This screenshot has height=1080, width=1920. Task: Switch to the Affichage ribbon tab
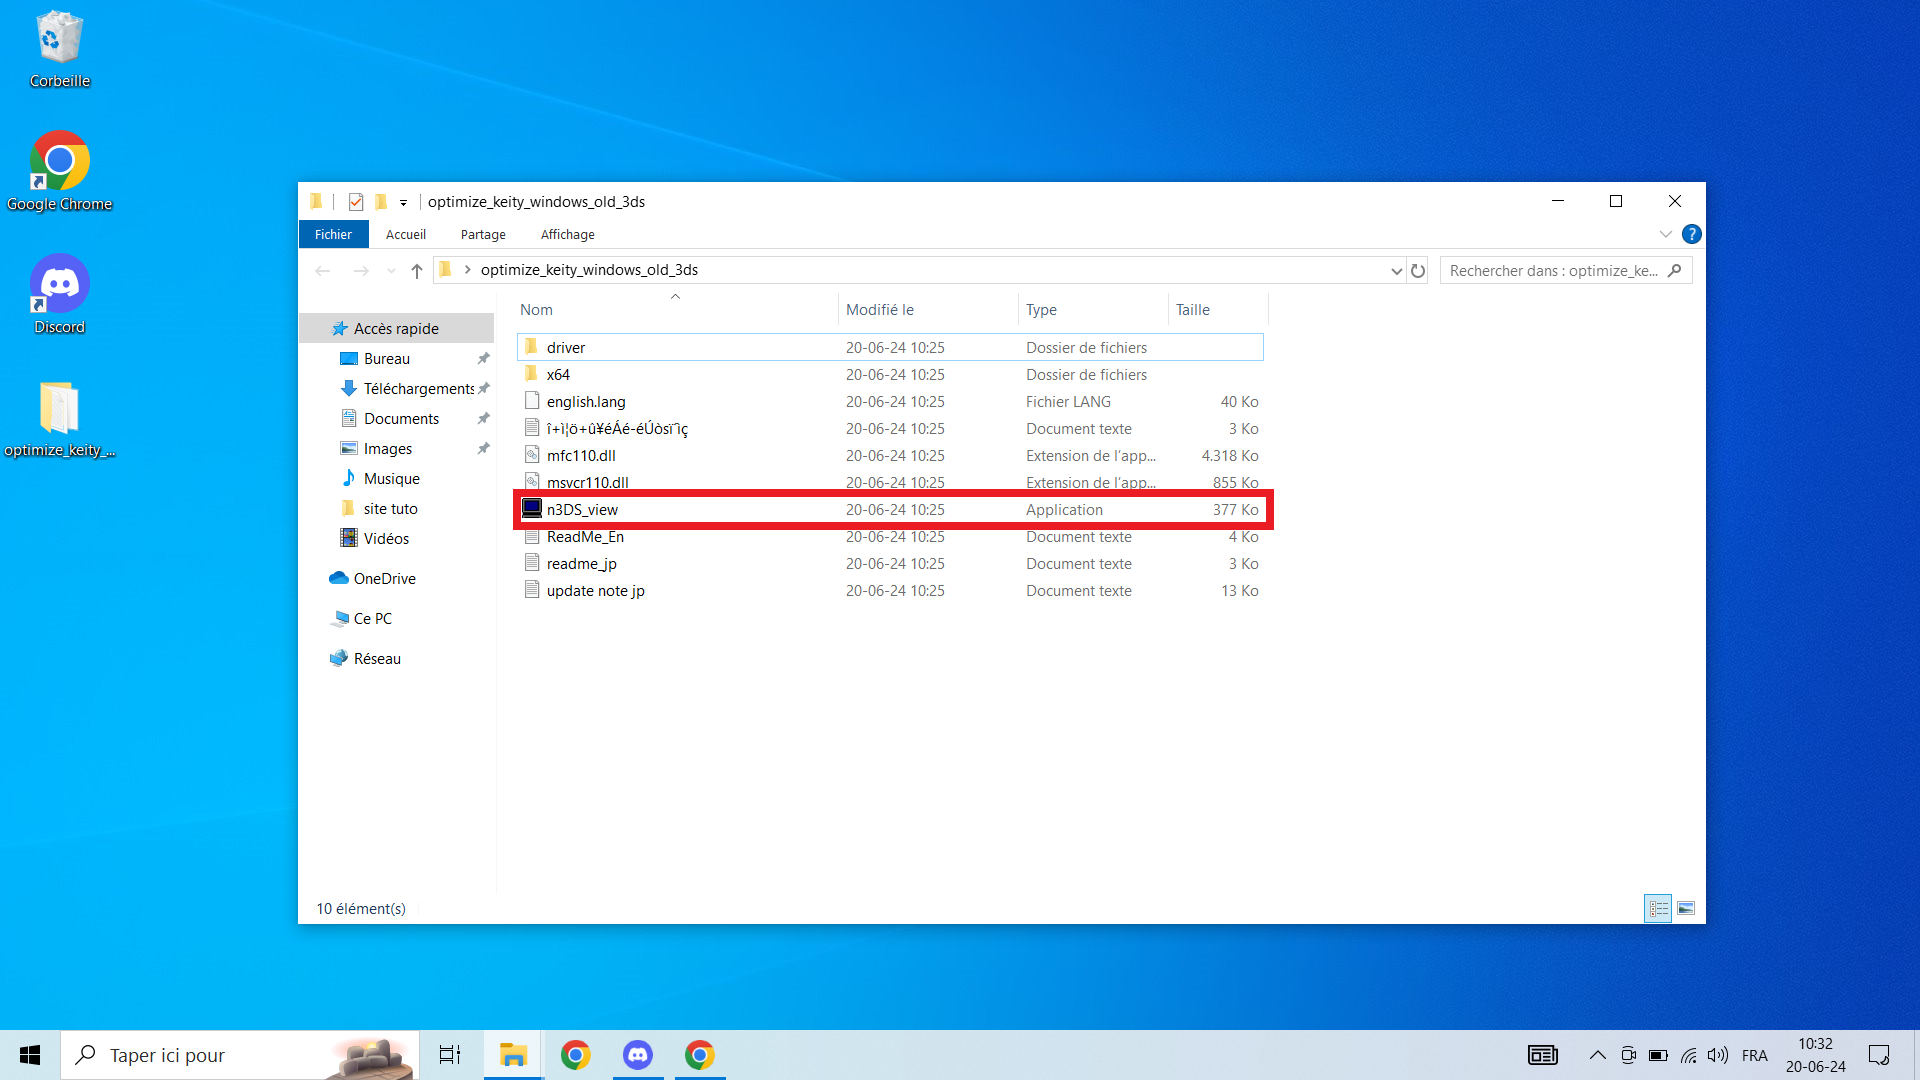(x=567, y=234)
